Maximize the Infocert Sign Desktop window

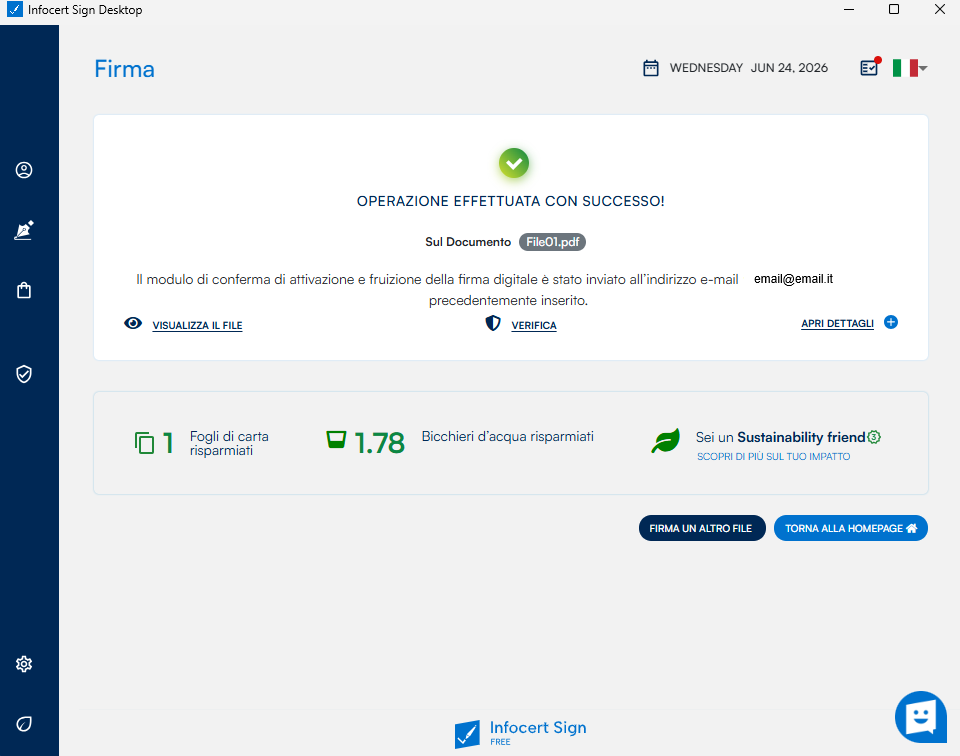(894, 9)
